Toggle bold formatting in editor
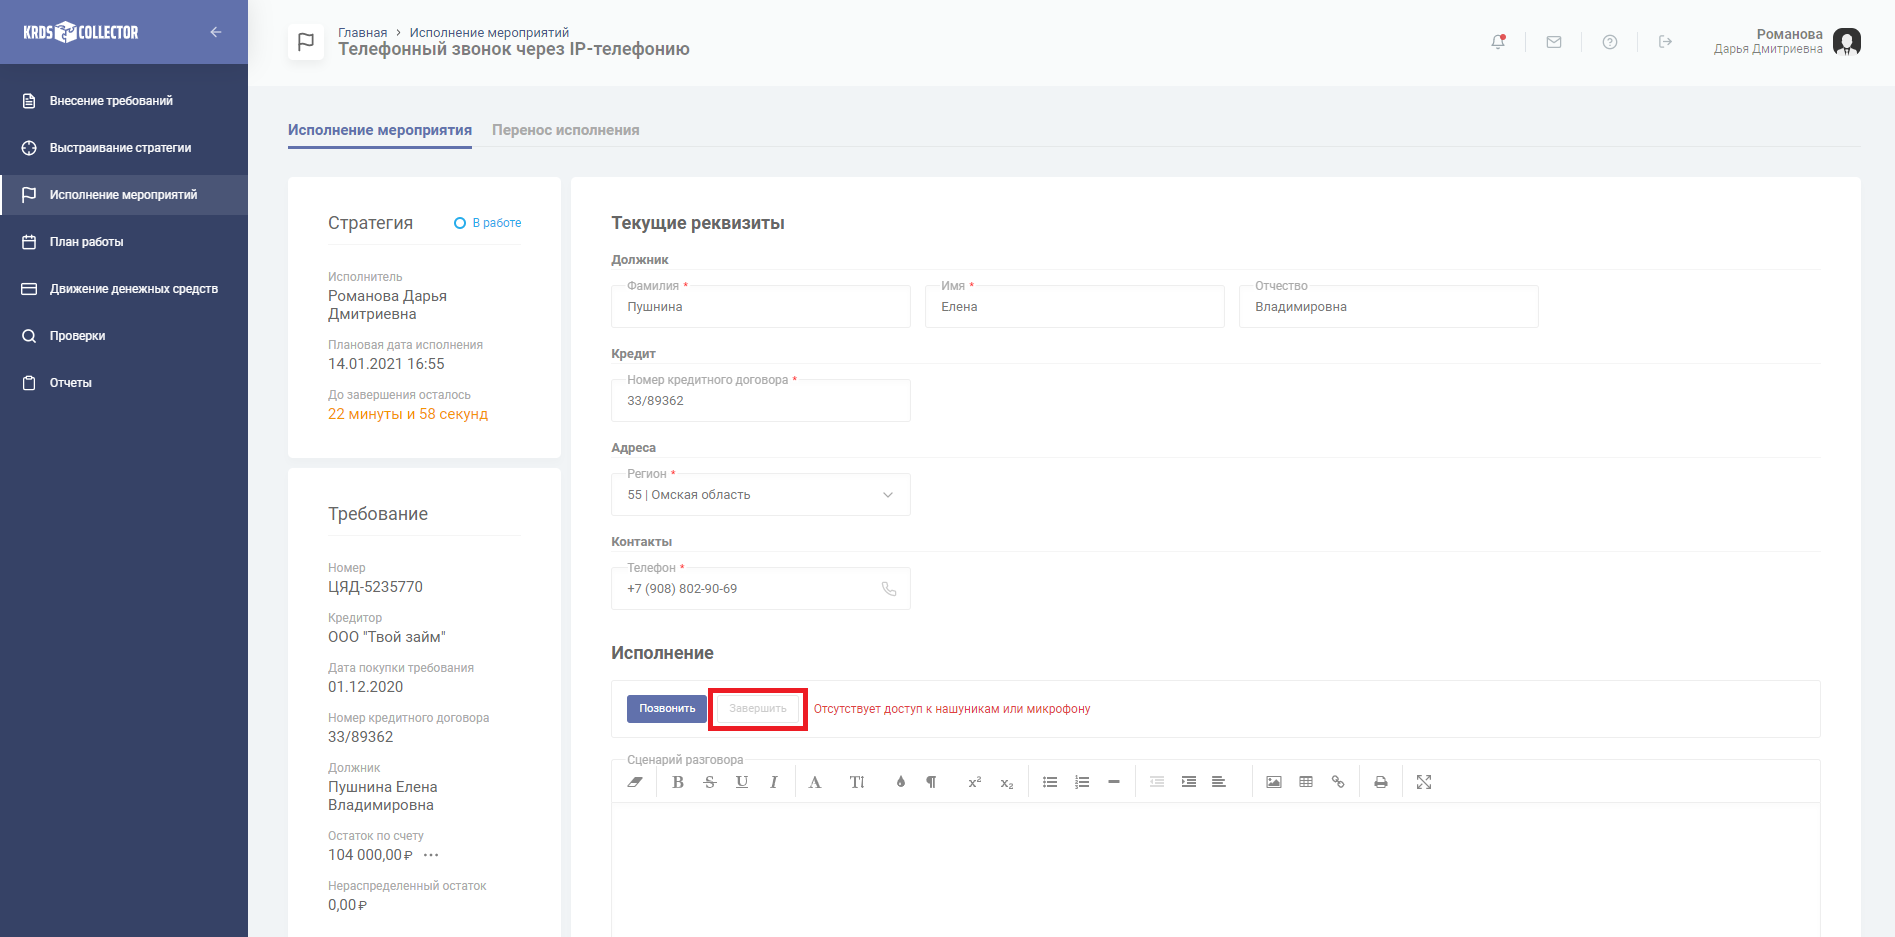Screen dimensions: 1895x937 678,782
